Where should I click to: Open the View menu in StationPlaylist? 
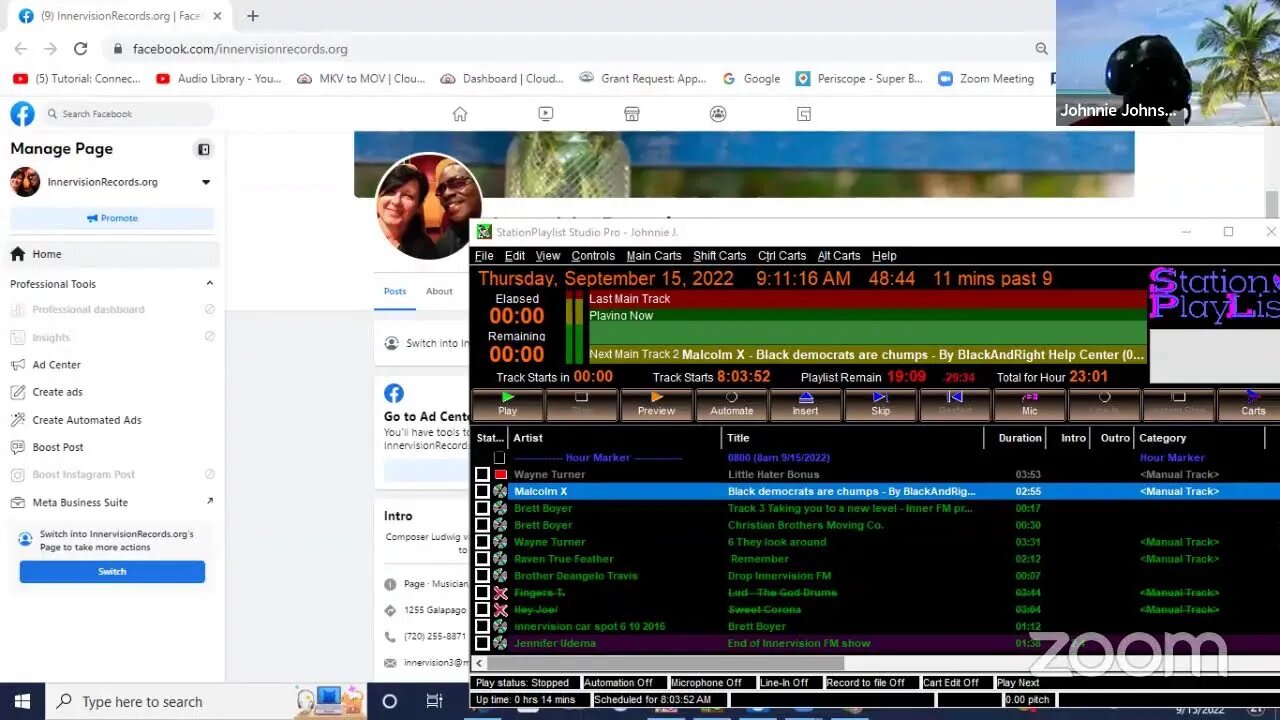tap(548, 256)
